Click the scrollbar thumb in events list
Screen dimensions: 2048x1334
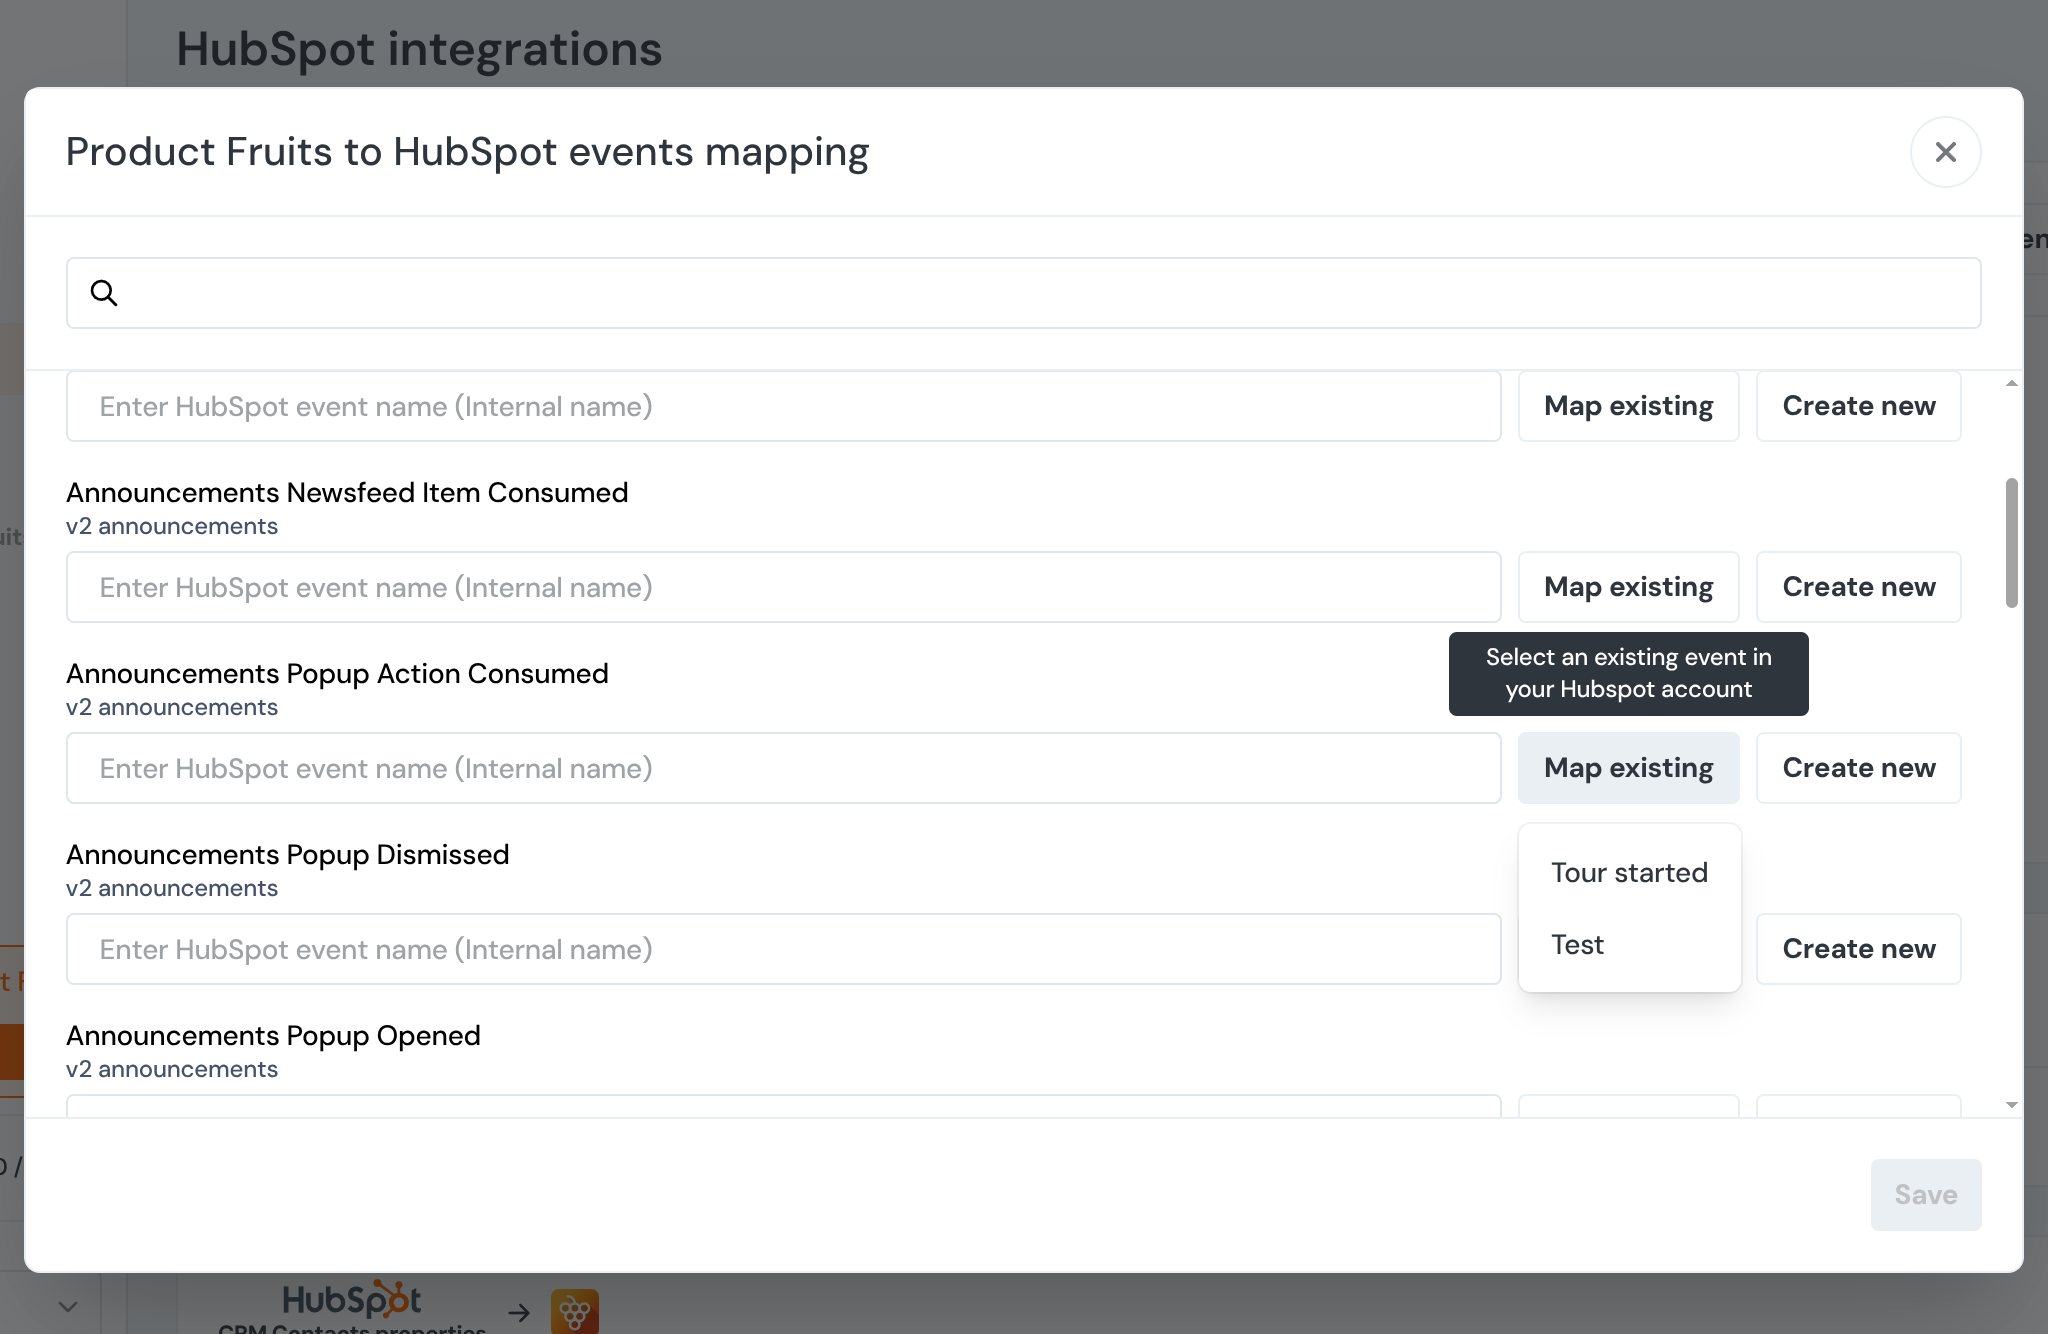pos(2011,542)
